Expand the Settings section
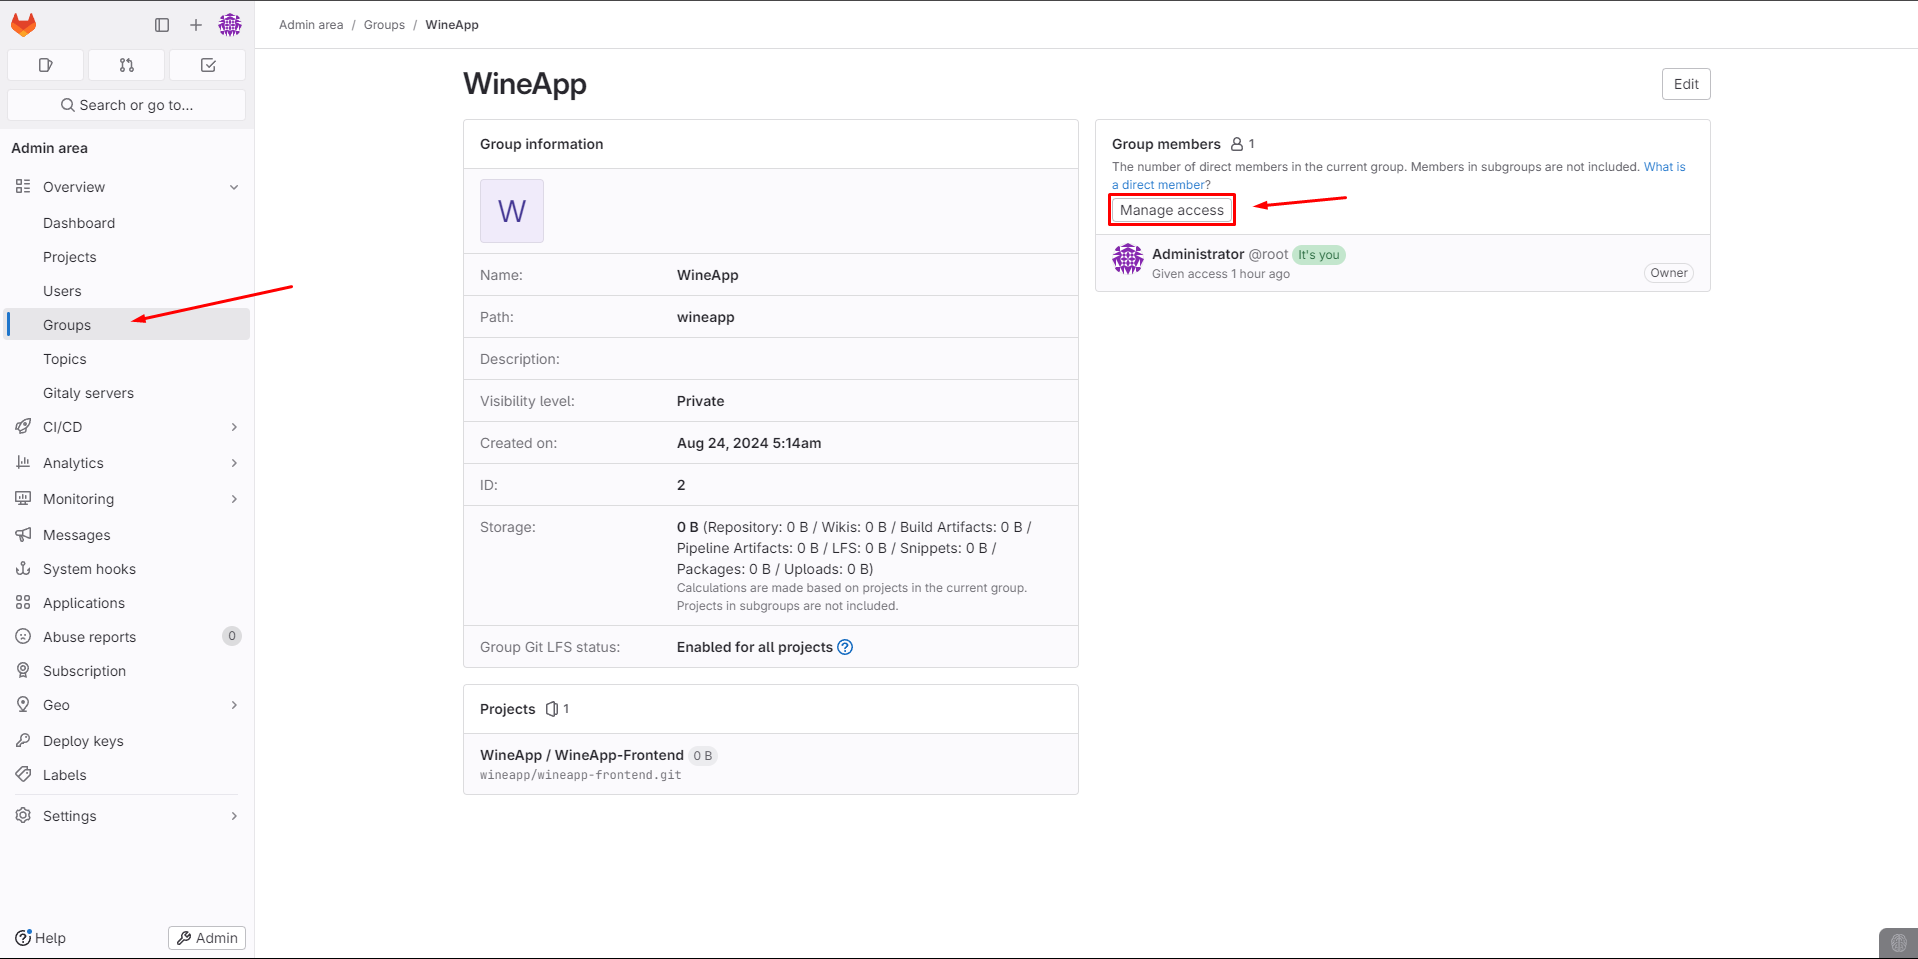This screenshot has width=1918, height=959. click(234, 816)
